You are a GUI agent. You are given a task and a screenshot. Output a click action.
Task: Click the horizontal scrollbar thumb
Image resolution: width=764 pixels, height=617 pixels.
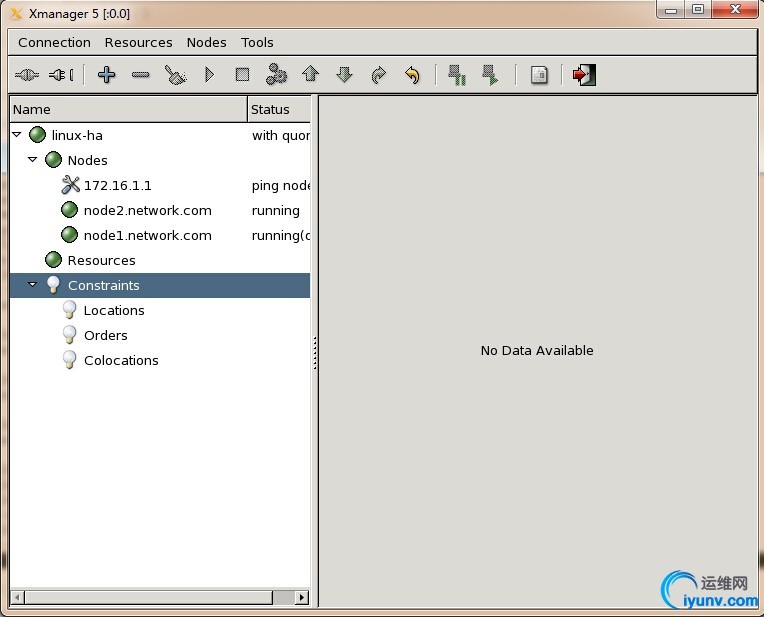149,597
